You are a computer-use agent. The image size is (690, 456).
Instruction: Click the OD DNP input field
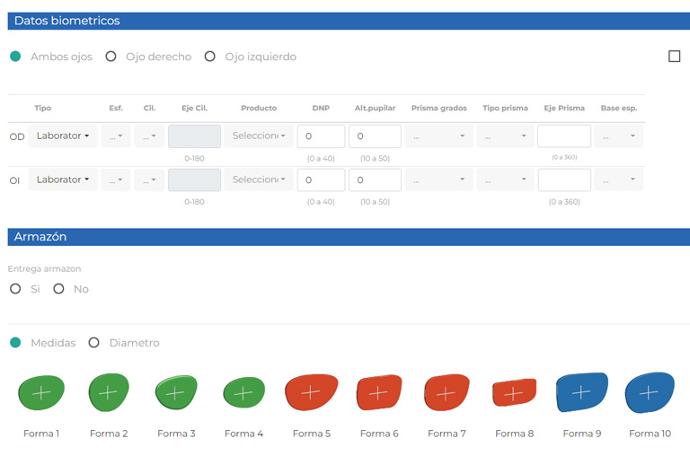[x=320, y=136]
